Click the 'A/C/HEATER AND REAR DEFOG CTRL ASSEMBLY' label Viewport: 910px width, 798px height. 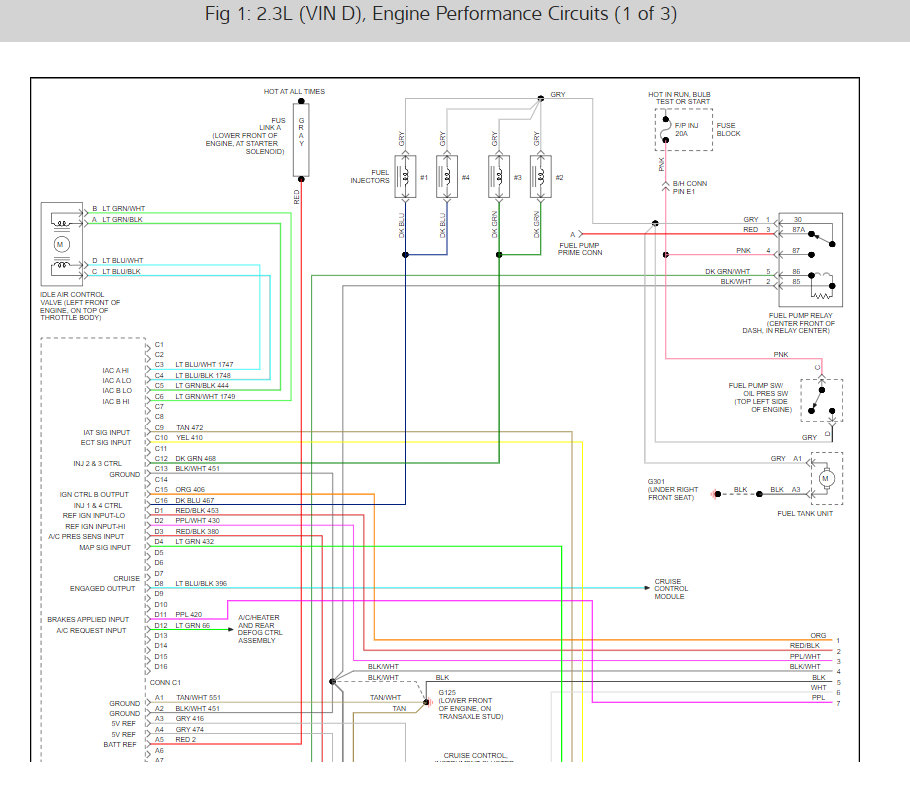(x=259, y=629)
